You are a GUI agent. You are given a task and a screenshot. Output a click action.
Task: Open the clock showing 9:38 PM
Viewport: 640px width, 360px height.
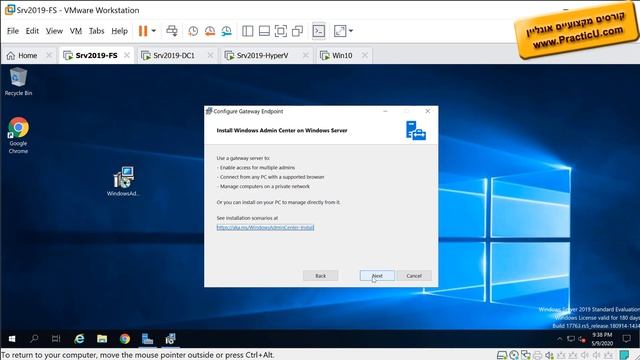602,339
